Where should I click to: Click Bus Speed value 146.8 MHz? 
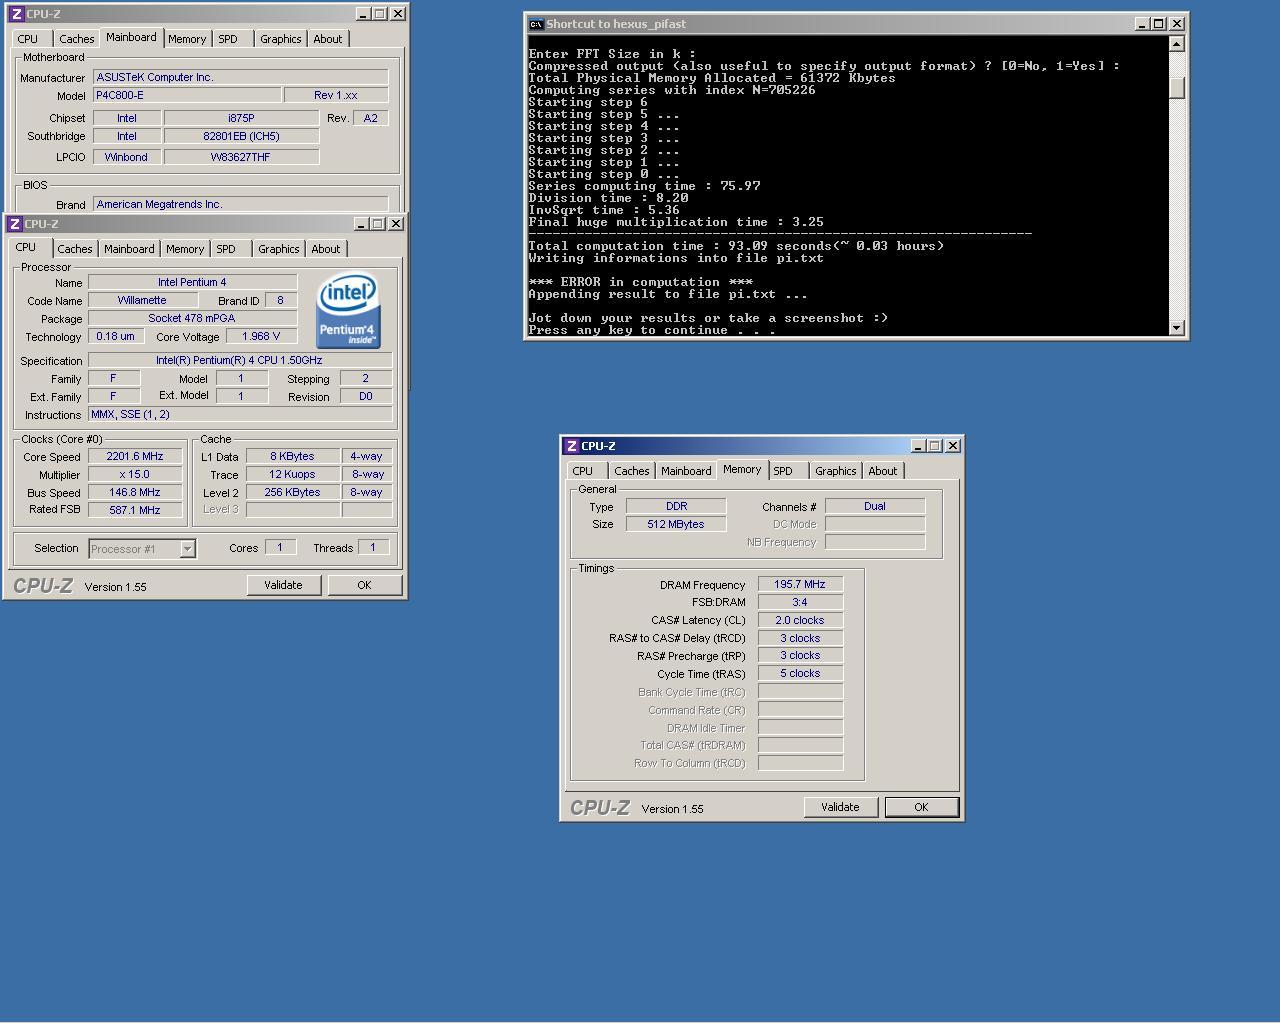click(x=135, y=492)
